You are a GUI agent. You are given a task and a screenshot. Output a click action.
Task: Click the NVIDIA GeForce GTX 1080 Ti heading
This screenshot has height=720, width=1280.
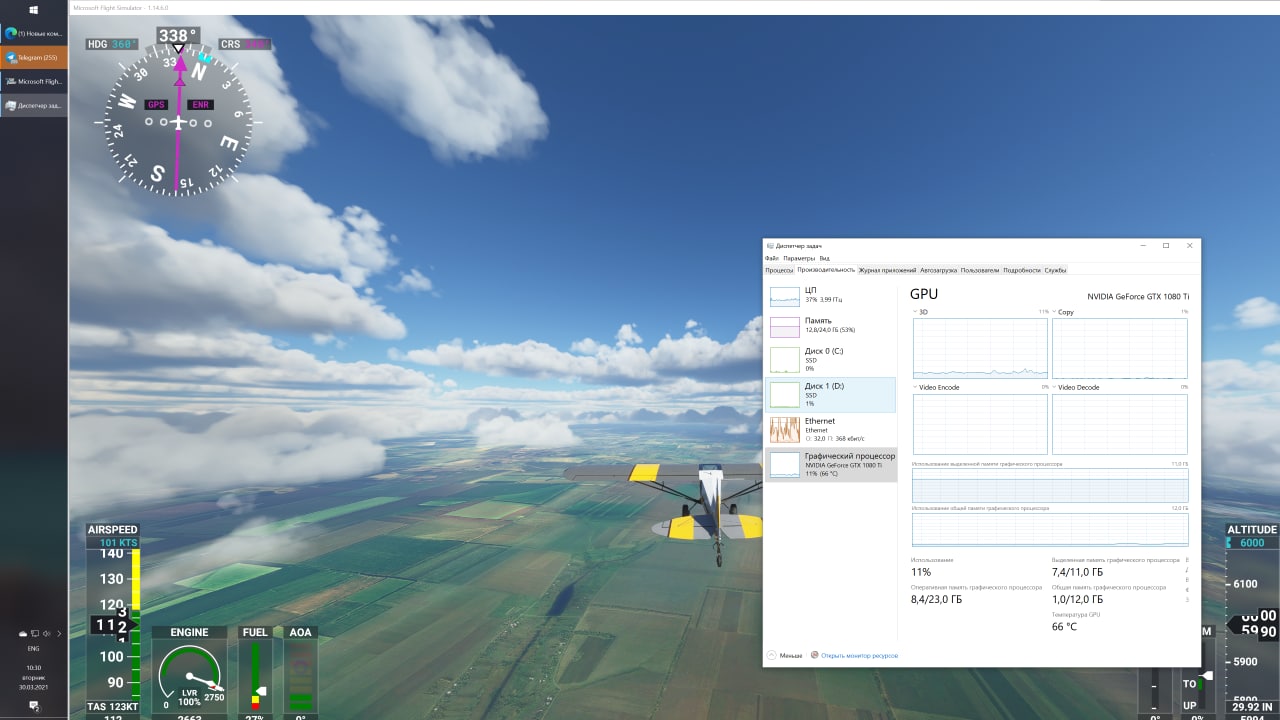1138,296
